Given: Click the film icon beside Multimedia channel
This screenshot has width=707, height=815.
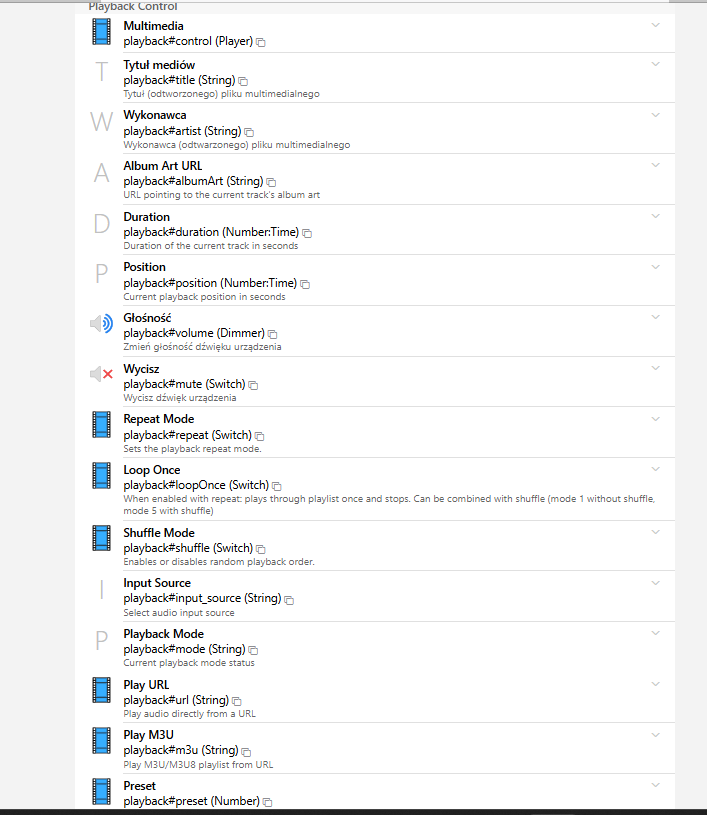Looking at the screenshot, I should (101, 32).
